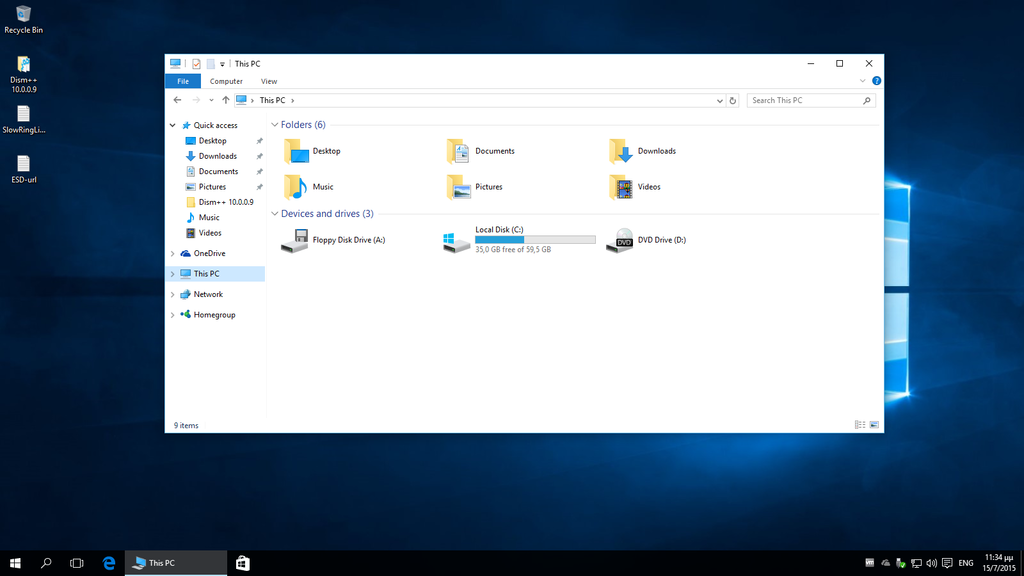Screen dimensions: 1024x576
Task: Launch the Store from the taskbar
Action: 243,564
